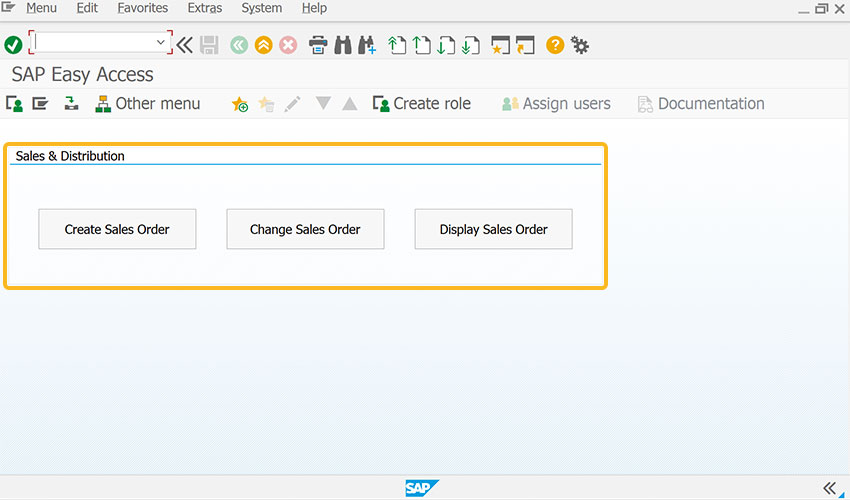
Task: Click the Documentation button
Action: click(701, 104)
